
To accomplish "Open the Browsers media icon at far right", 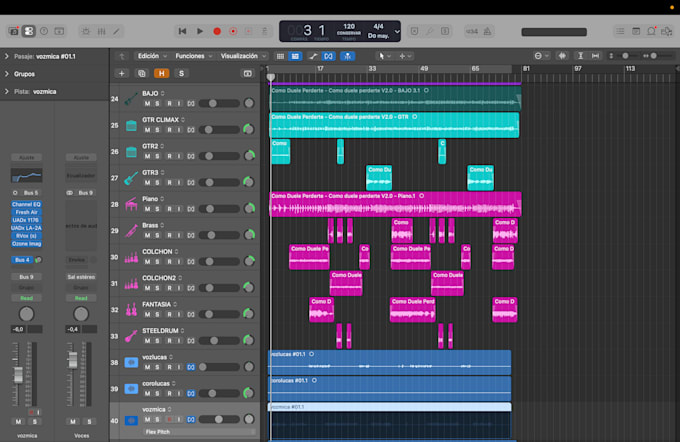I will 667,31.
